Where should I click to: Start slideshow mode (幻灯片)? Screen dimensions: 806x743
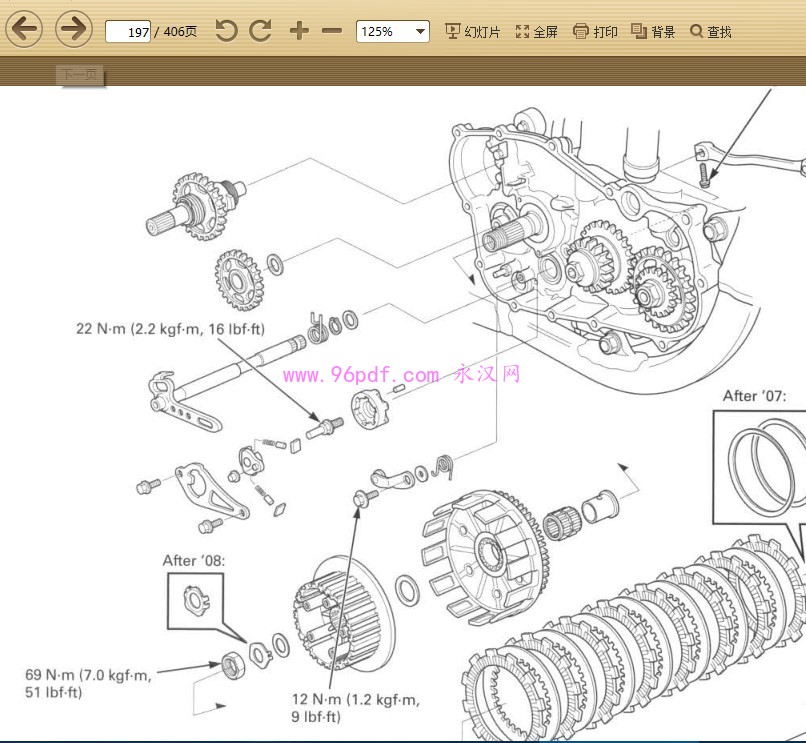472,32
